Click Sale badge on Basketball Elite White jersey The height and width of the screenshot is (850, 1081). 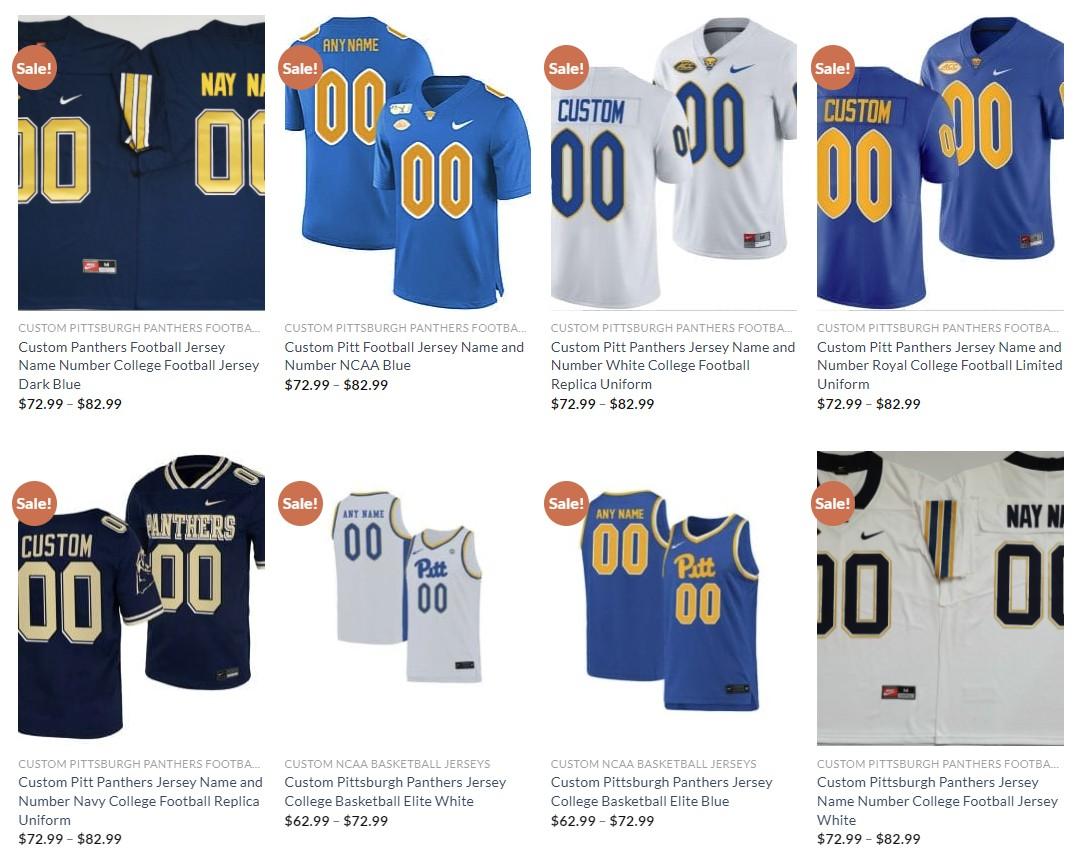(x=300, y=503)
